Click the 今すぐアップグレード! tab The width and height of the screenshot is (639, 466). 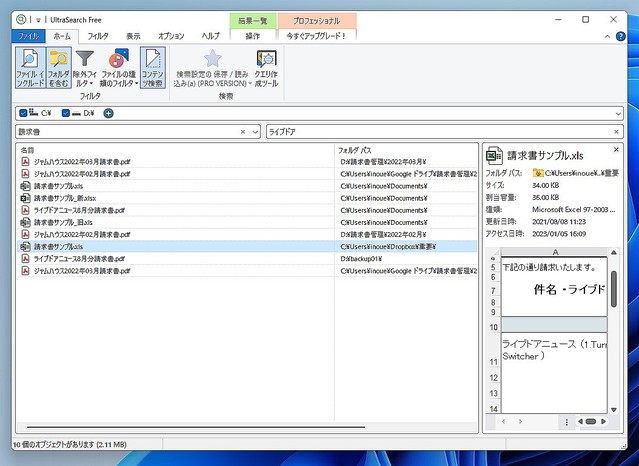(x=316, y=36)
